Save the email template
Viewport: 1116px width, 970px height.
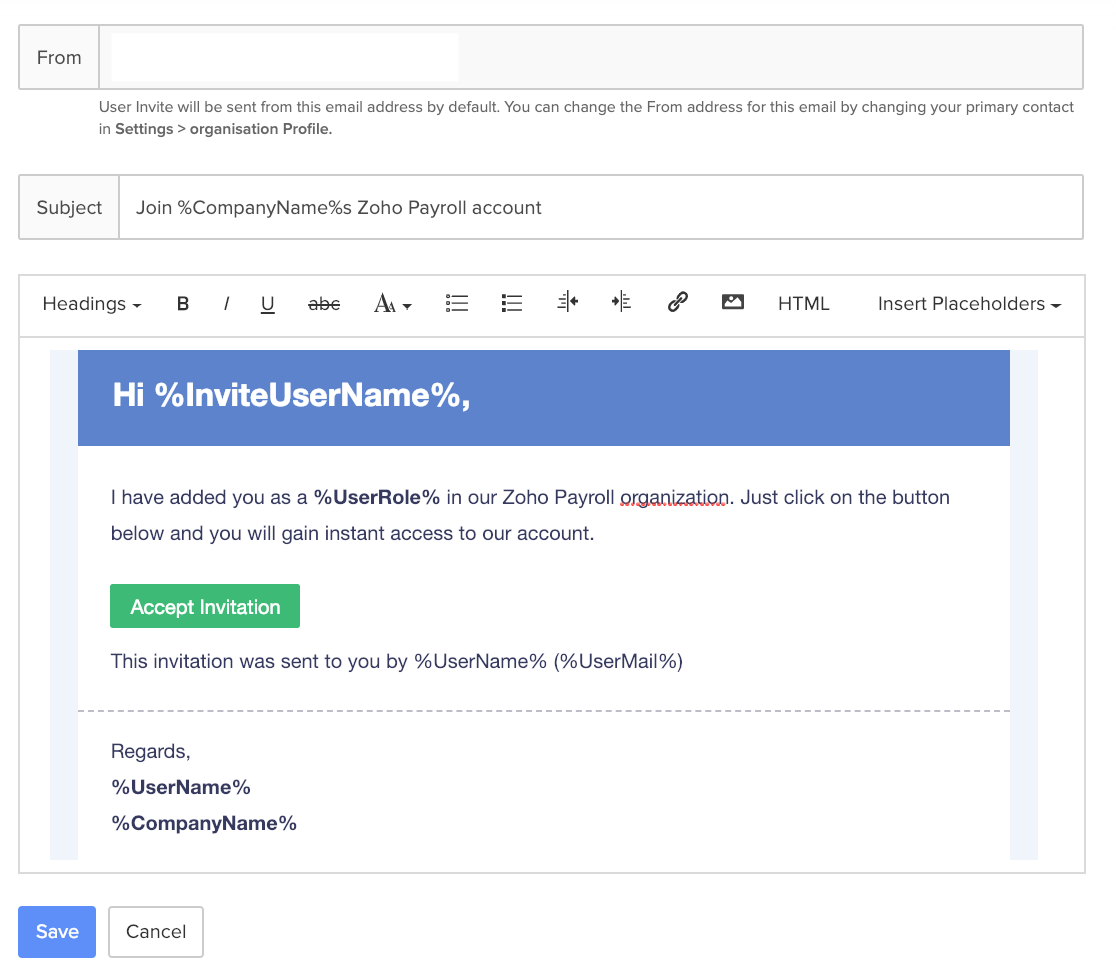point(56,931)
